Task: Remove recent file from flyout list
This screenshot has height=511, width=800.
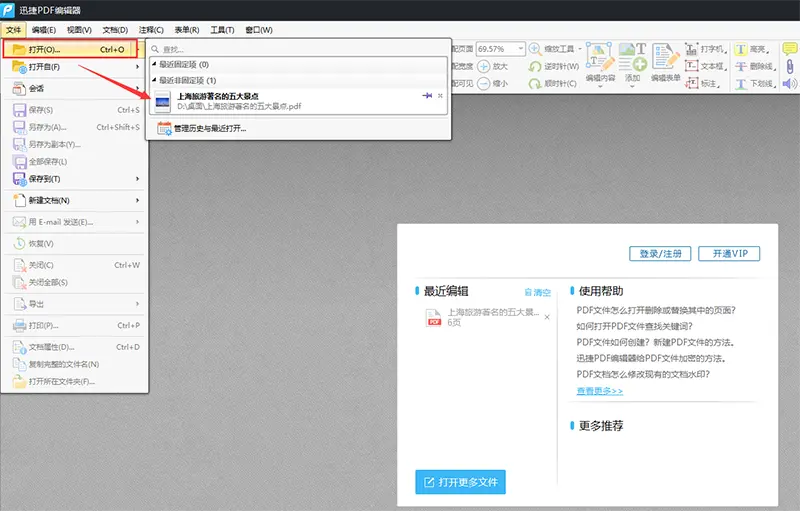Action: [440, 96]
